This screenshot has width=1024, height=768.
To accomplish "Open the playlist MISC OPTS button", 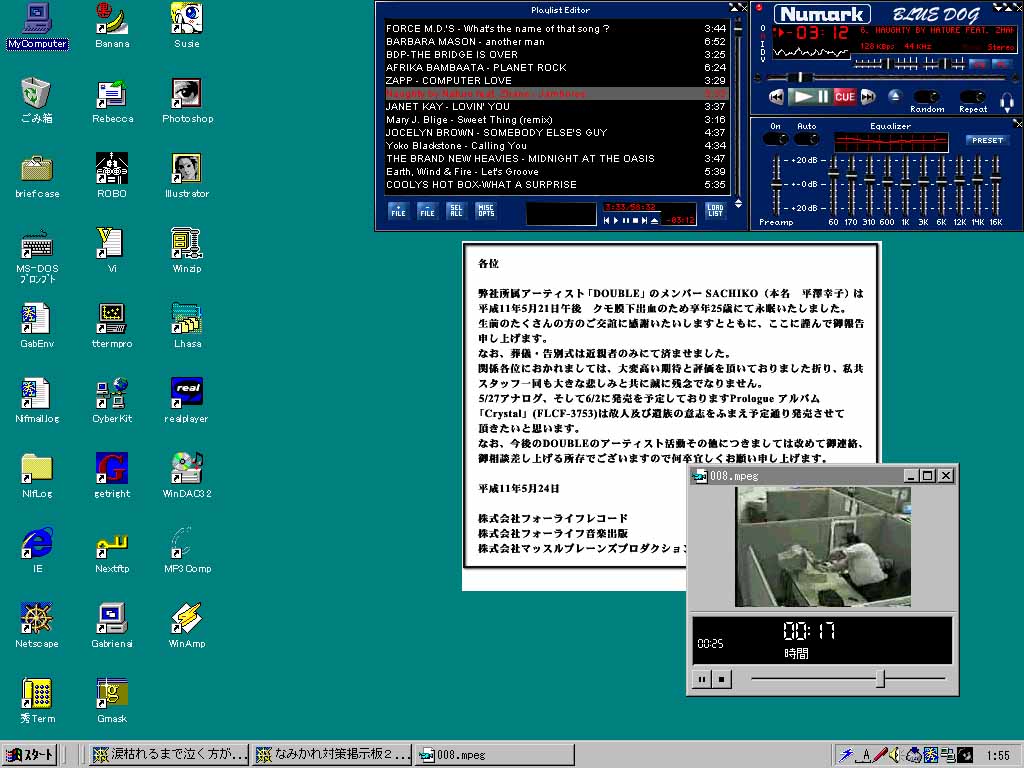I will tap(485, 210).
